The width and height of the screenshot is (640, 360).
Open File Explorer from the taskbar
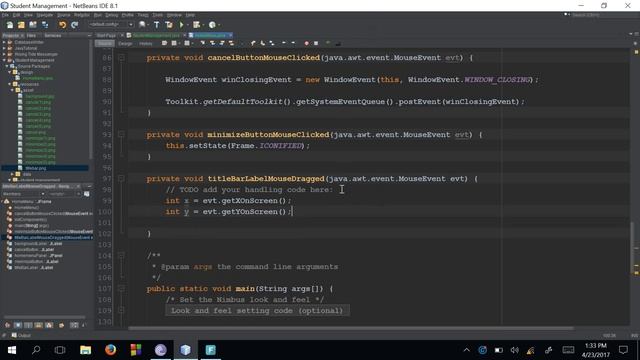click(x=85, y=350)
